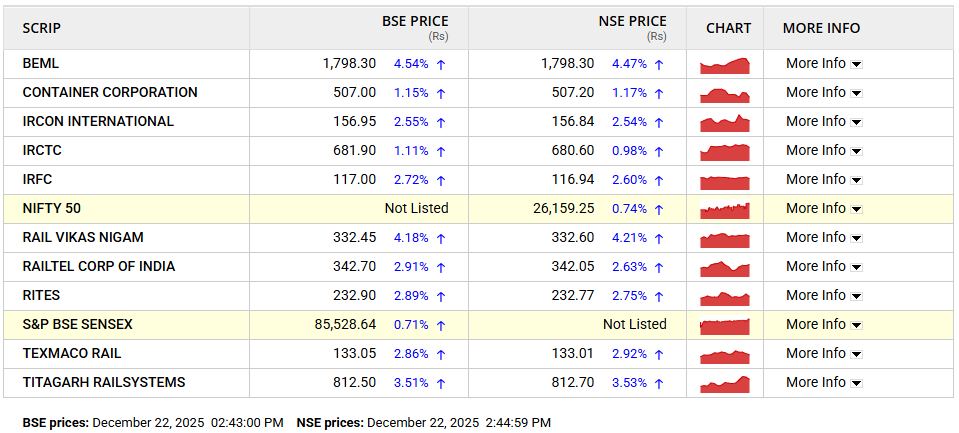Open the RAILTEL CORP OF INDIA link
The height and width of the screenshot is (433, 959).
point(98,267)
